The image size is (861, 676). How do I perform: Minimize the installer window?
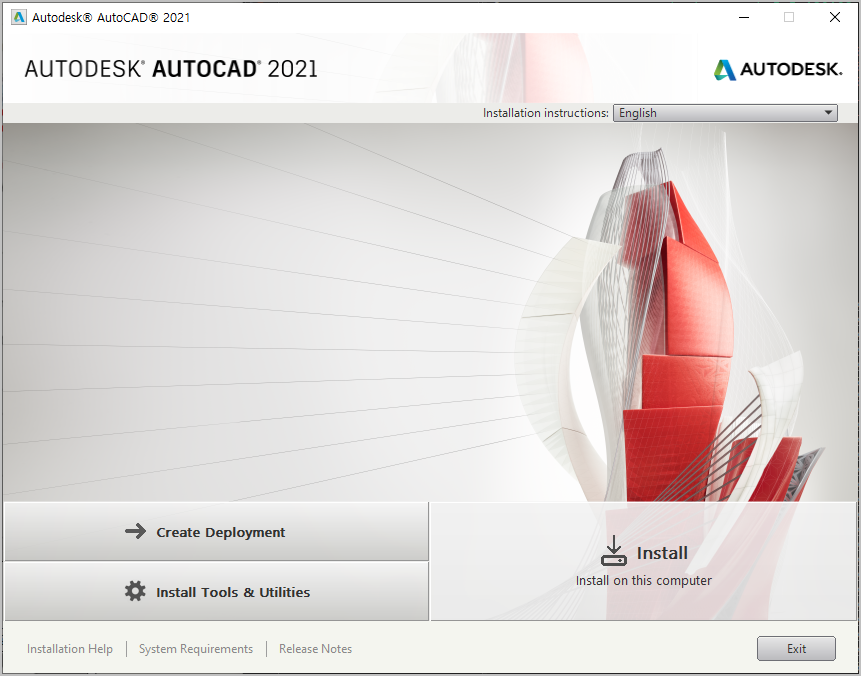(x=743, y=17)
